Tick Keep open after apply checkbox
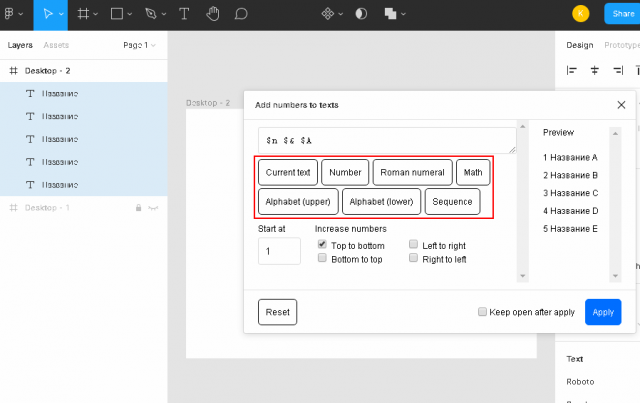This screenshot has width=640, height=403. click(x=483, y=312)
